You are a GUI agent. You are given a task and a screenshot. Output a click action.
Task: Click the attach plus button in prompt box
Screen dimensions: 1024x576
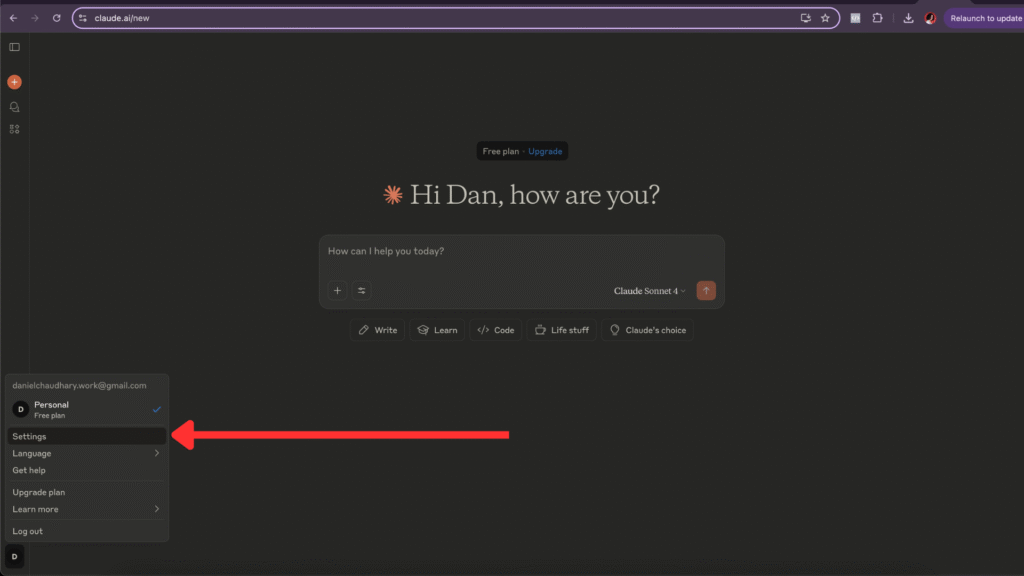click(337, 291)
